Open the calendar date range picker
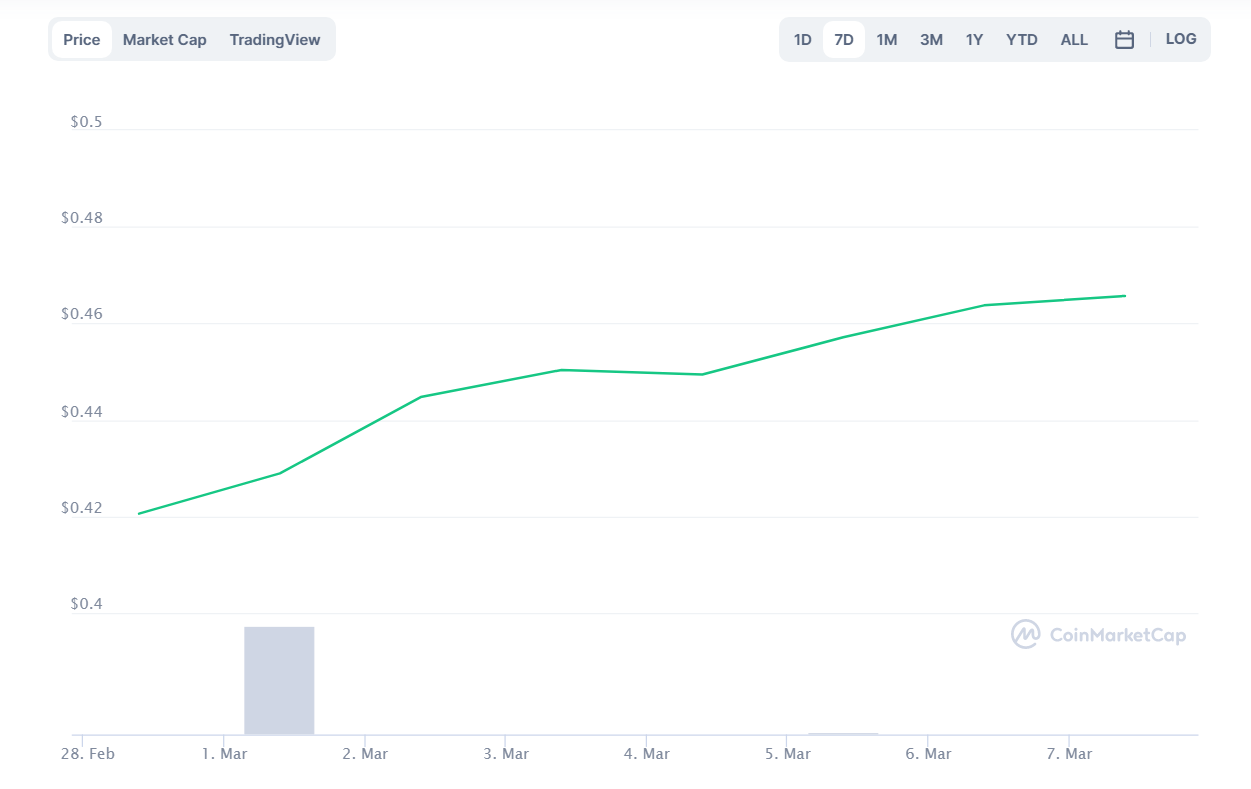Viewport: 1251px width, 789px height. click(1124, 40)
